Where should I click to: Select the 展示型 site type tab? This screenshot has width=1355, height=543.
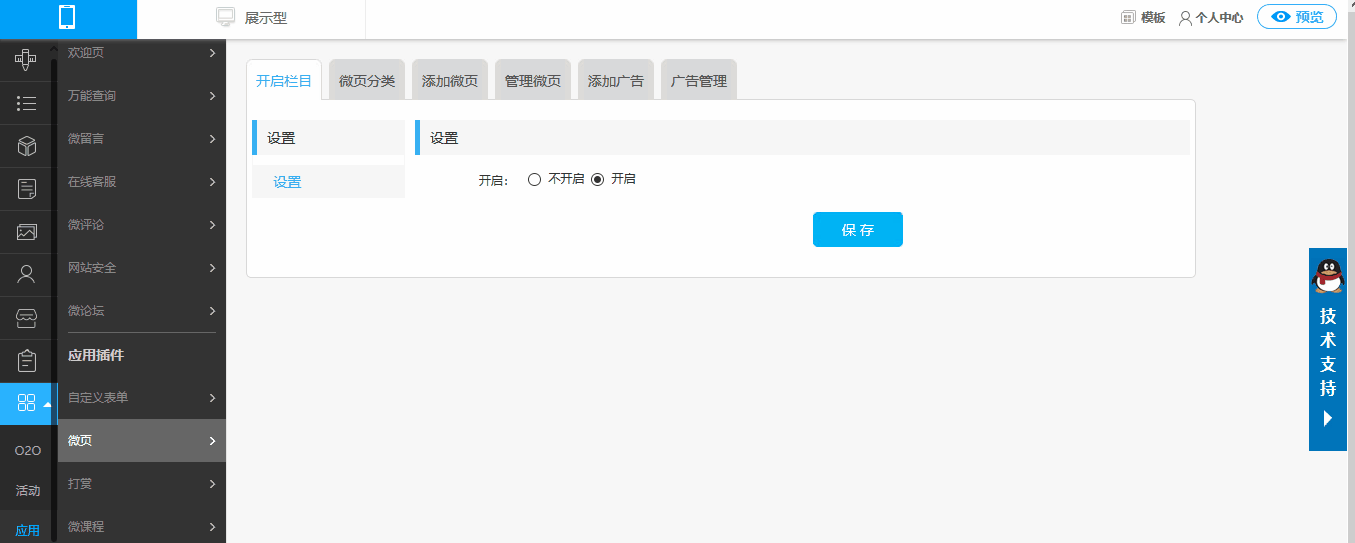[251, 18]
